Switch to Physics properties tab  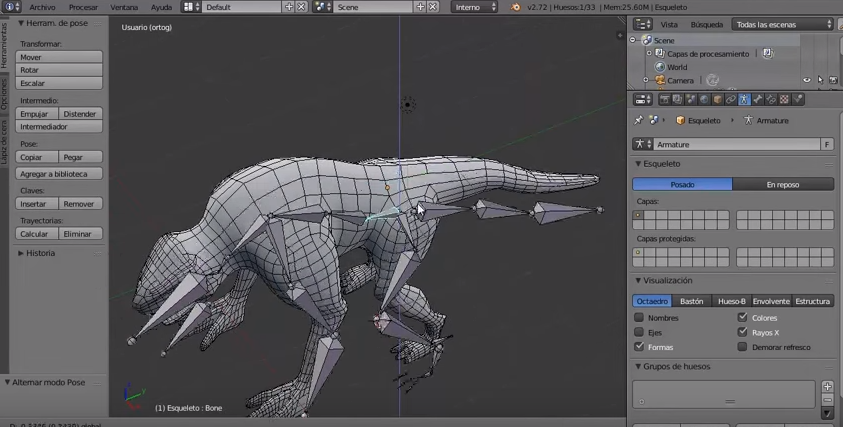point(798,99)
